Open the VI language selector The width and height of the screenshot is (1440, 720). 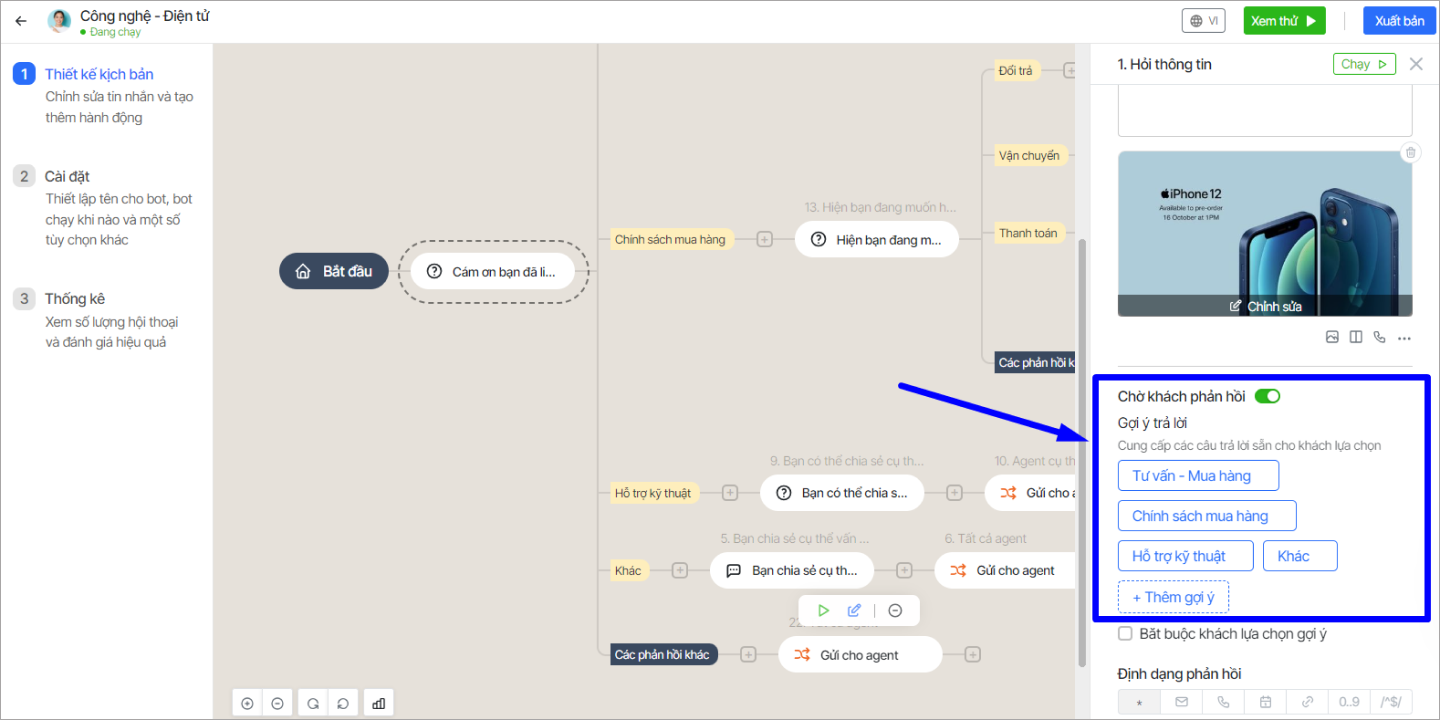pyautogui.click(x=1204, y=21)
